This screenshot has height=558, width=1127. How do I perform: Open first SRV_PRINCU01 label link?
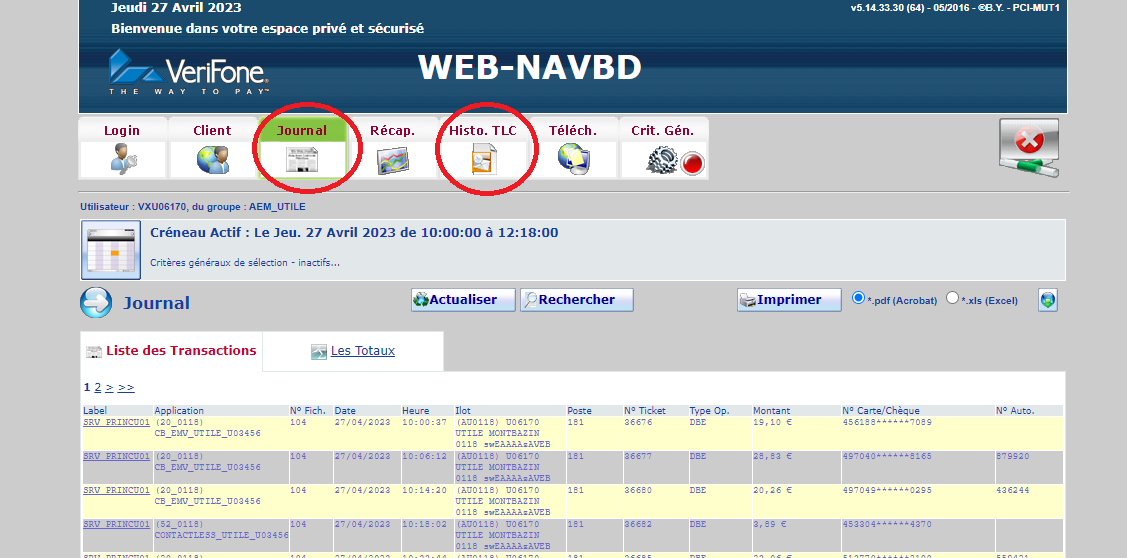pyautogui.click(x=116, y=423)
